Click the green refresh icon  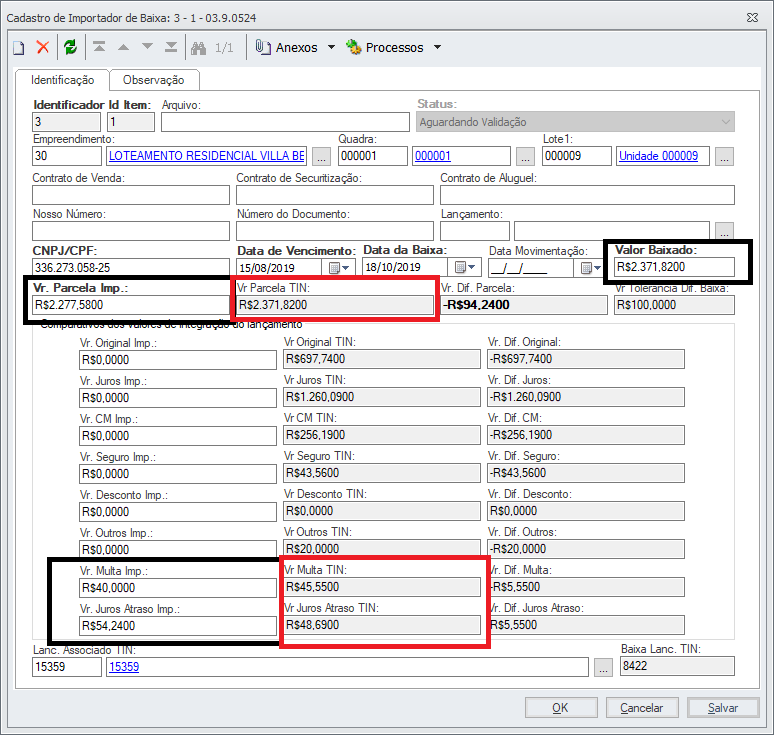[71, 47]
